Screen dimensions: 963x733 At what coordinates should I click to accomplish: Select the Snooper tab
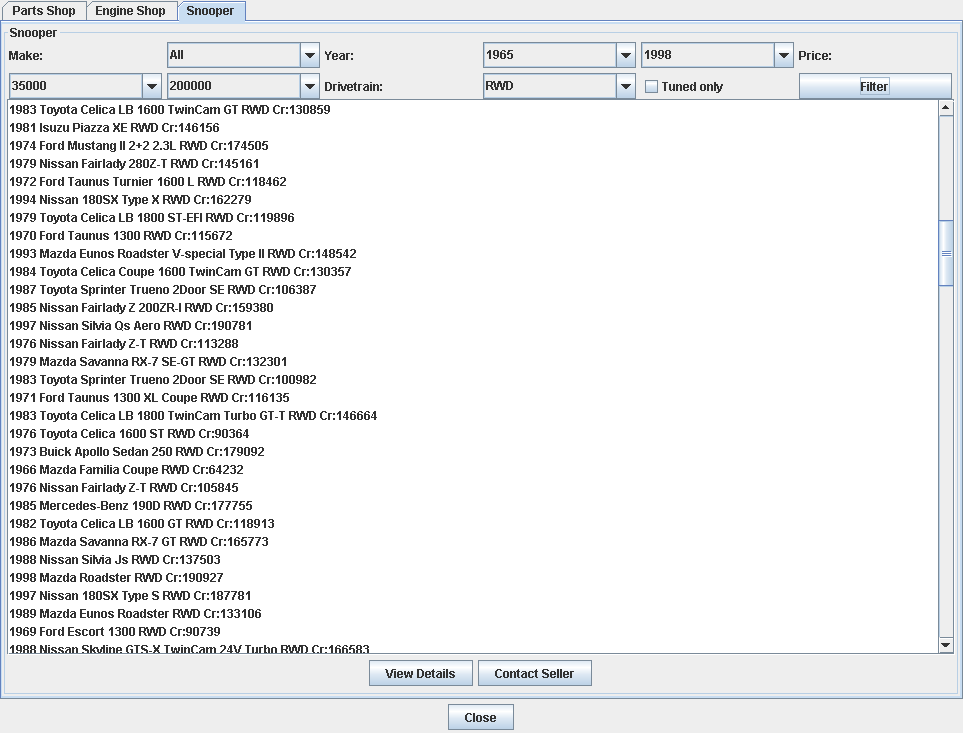[x=210, y=11]
